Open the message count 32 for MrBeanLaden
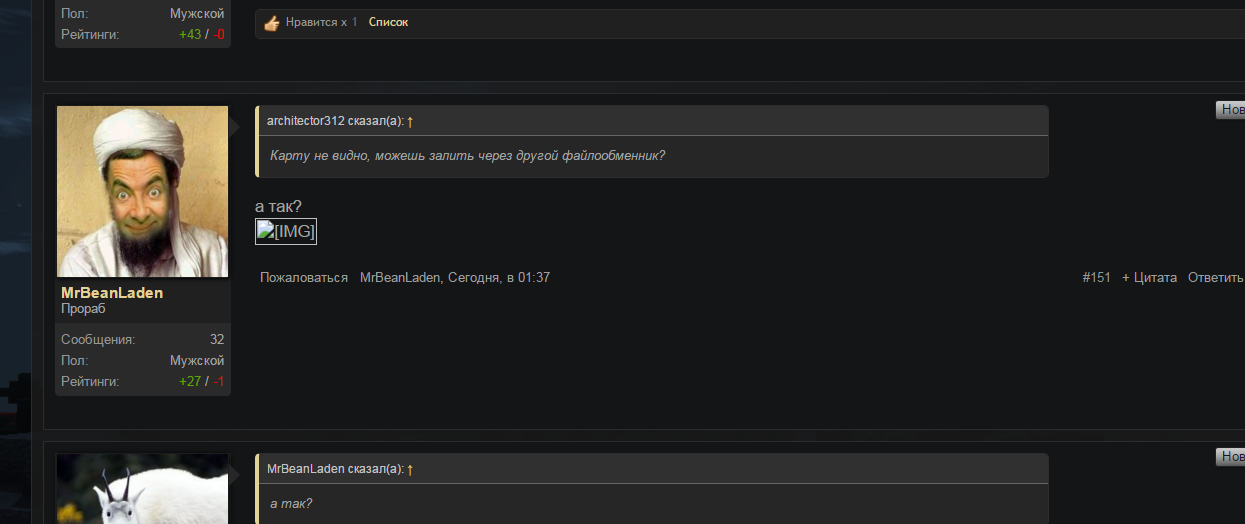1245x524 pixels. [x=216, y=339]
